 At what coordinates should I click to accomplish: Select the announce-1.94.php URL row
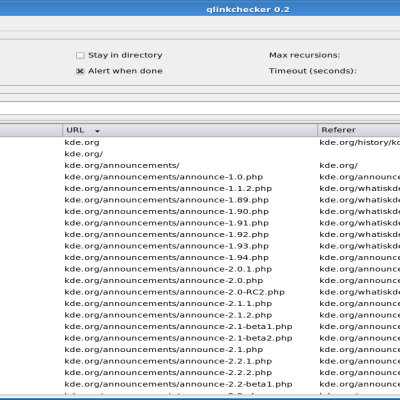coord(167,258)
